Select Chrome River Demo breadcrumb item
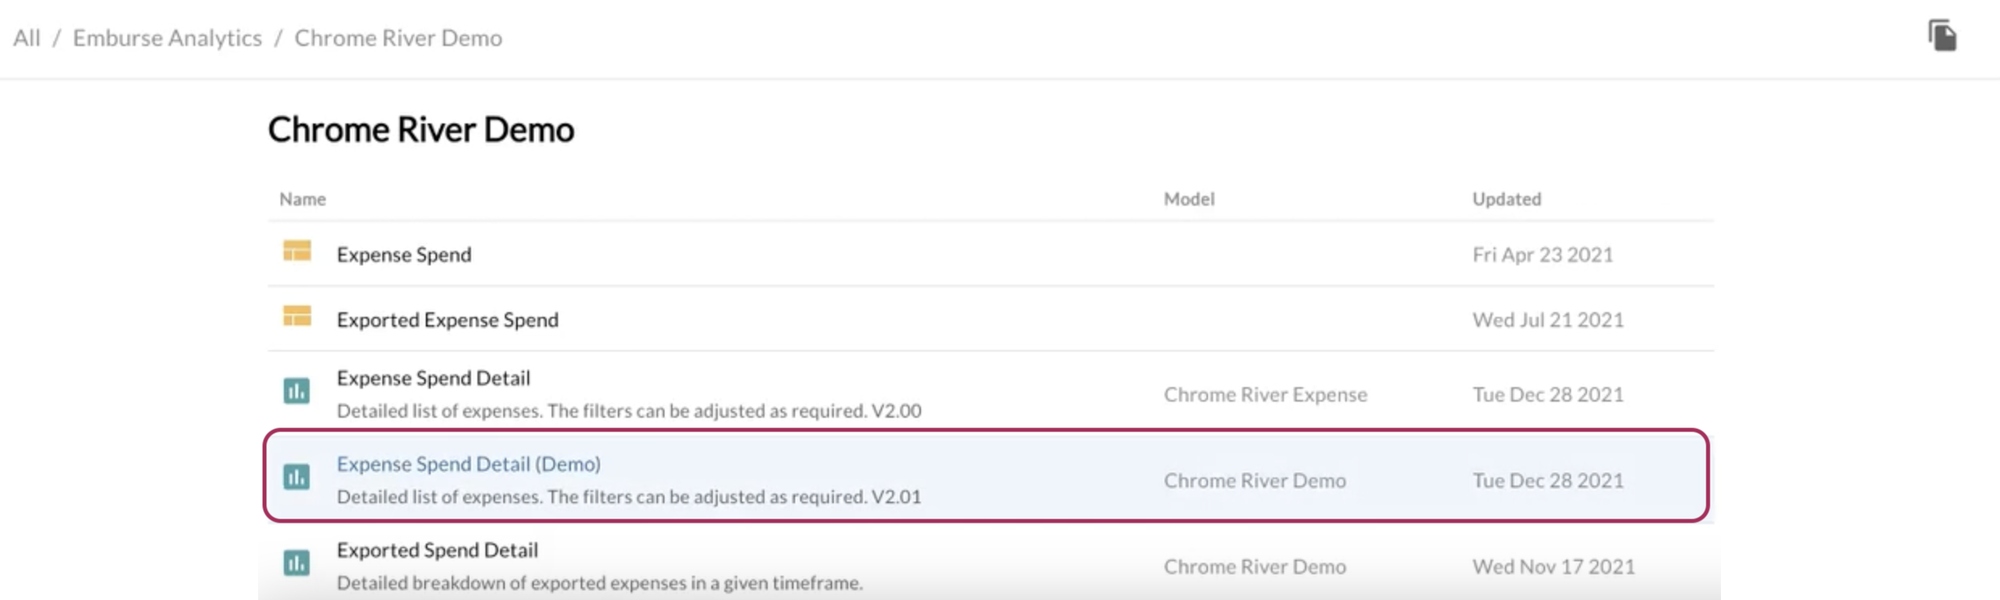2000x600 pixels. [398, 38]
